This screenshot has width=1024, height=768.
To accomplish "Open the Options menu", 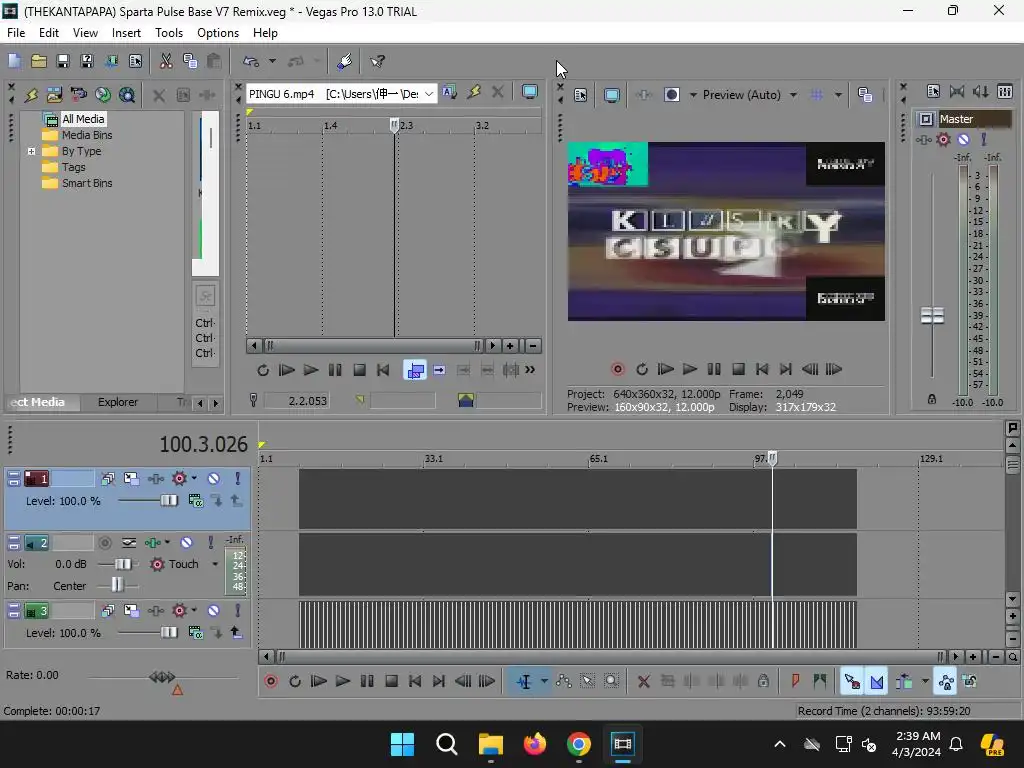I will [217, 33].
